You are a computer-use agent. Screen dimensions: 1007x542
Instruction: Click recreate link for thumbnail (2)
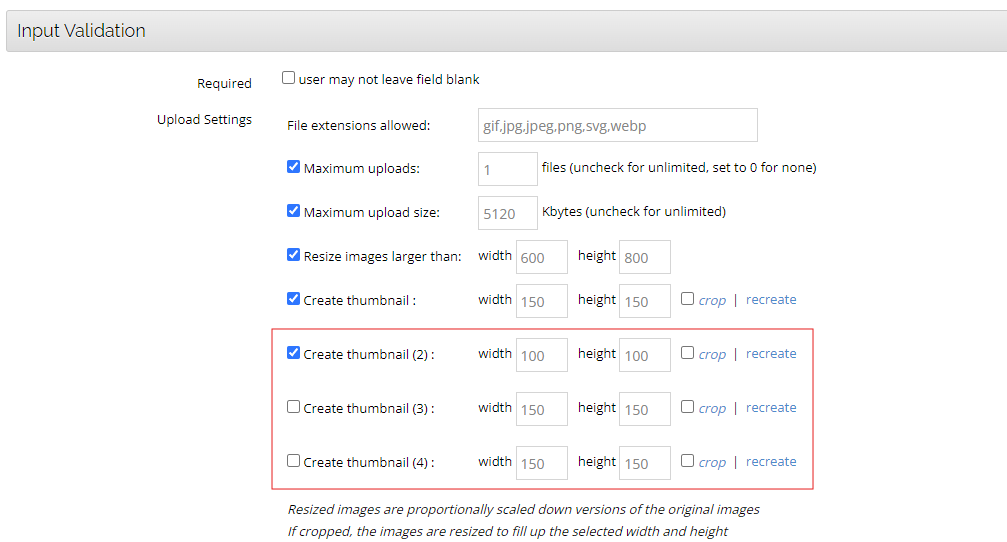coord(771,353)
